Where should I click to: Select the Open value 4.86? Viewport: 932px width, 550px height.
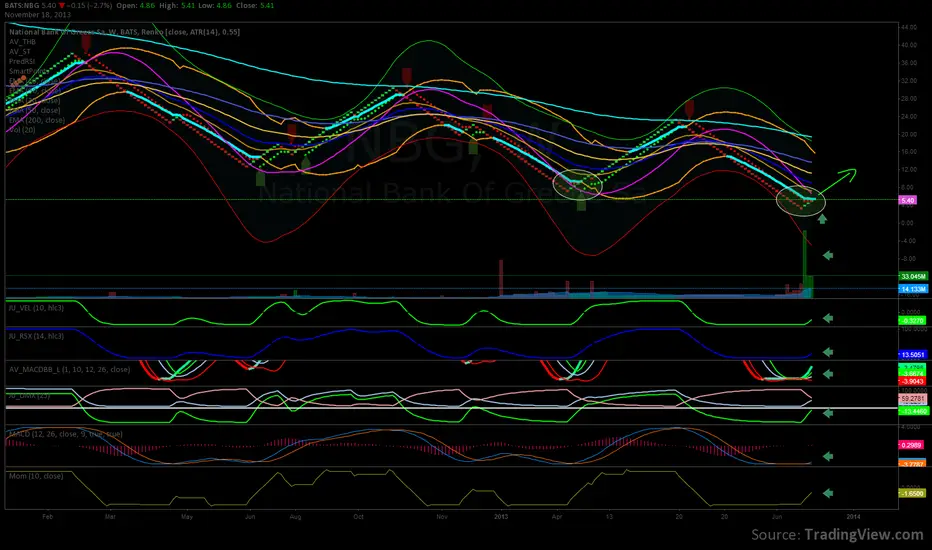[x=148, y=5]
